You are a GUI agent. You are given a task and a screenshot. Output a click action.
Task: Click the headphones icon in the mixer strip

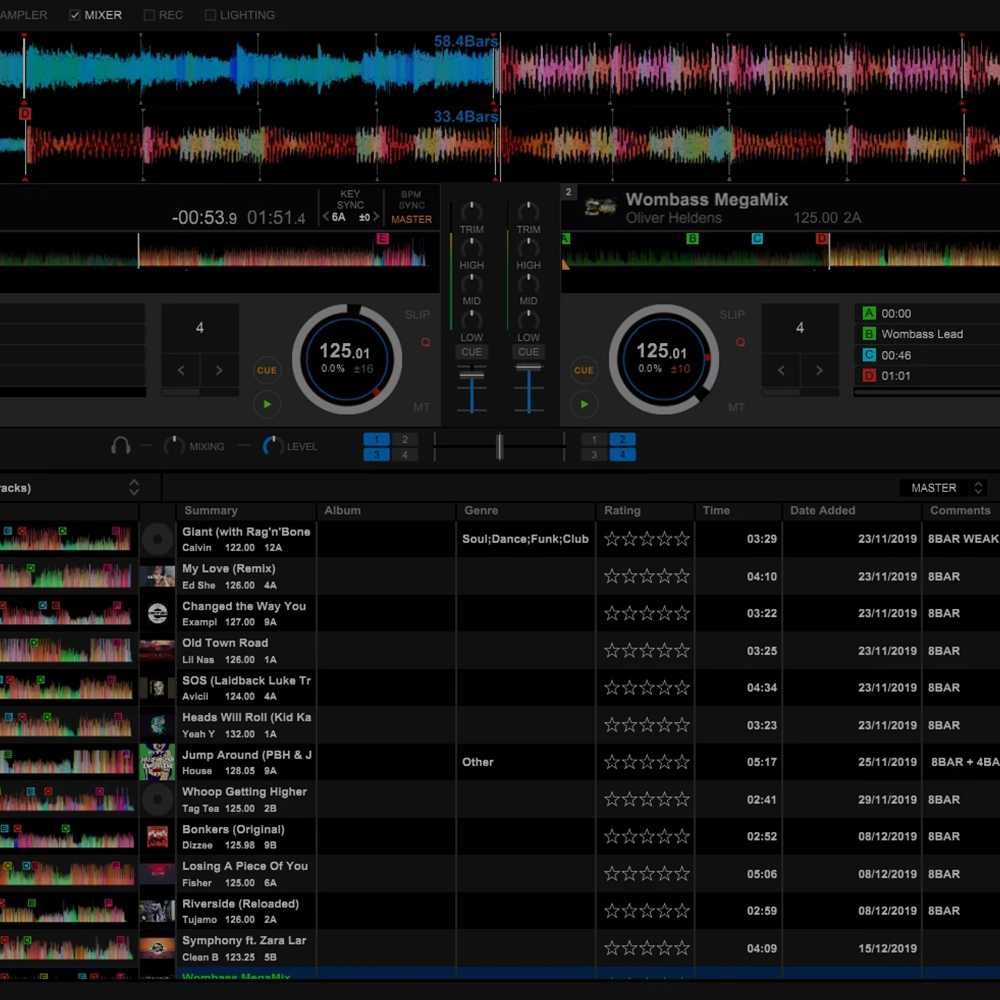(121, 446)
